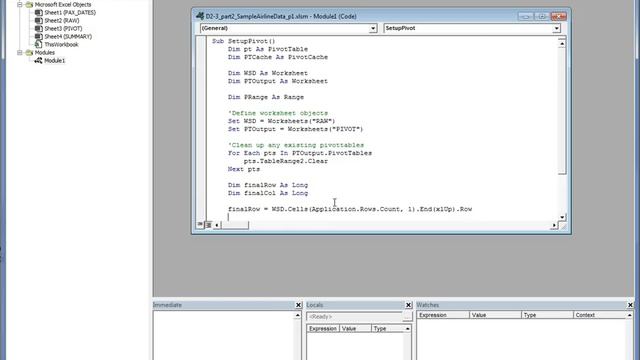Viewport: 640px width, 360px height.
Task: Maximize the Module1 code window
Action: [542, 16]
